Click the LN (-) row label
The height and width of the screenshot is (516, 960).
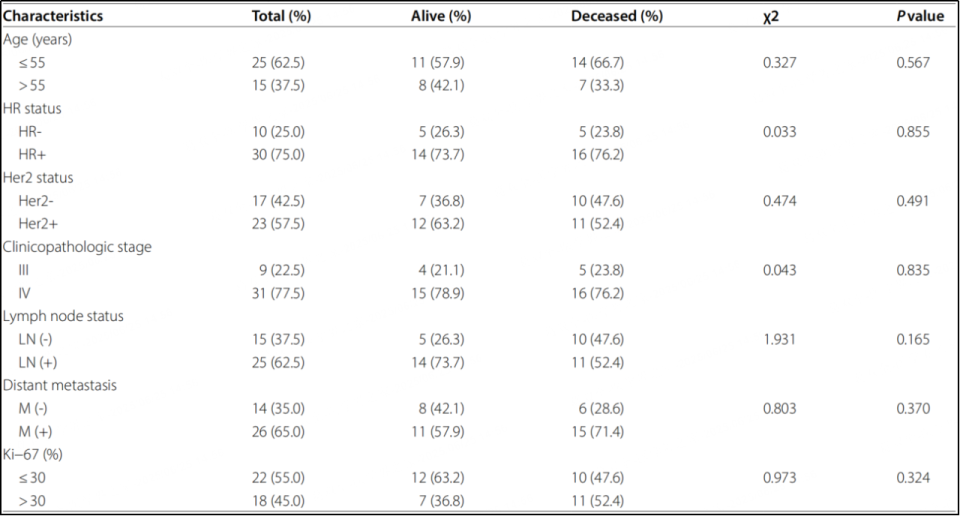(x=37, y=339)
